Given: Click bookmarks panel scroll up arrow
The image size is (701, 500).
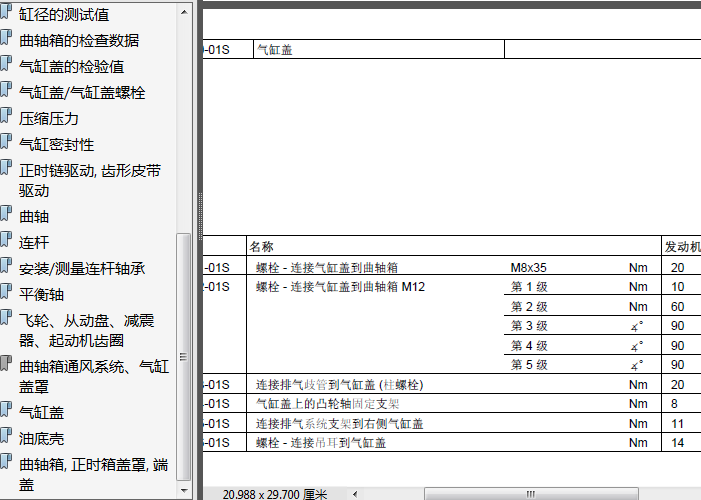Looking at the screenshot, I should pos(184,12).
